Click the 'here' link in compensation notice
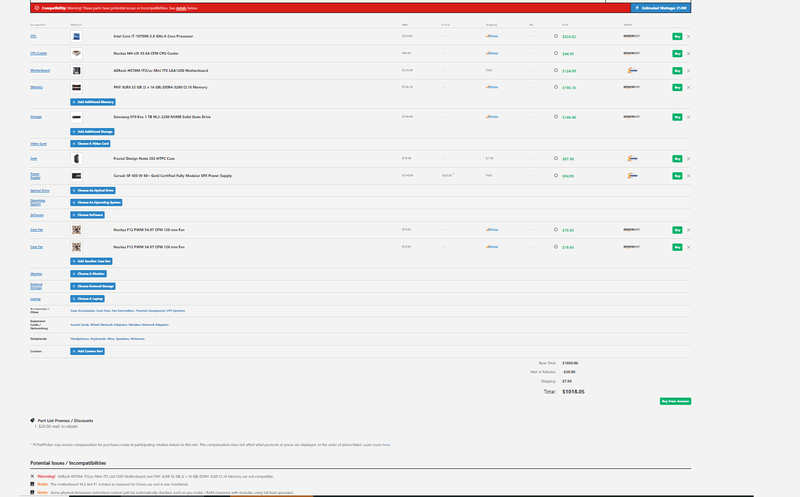800x497 pixels. [x=386, y=445]
